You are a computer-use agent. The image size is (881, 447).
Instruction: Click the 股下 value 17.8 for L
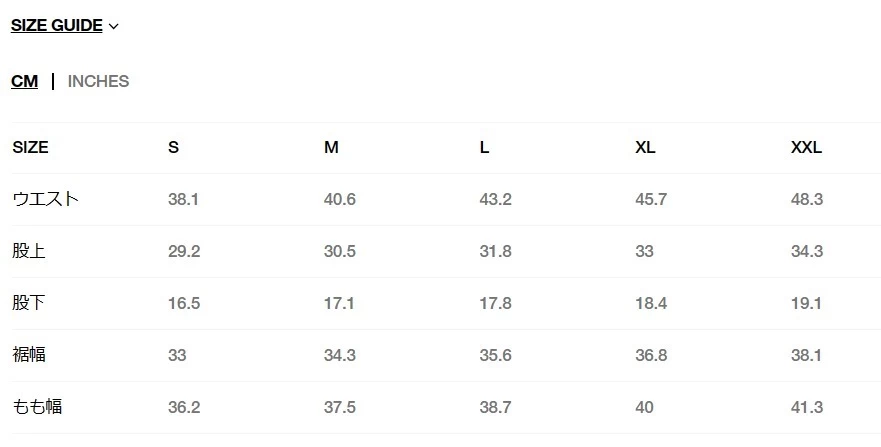coord(495,304)
